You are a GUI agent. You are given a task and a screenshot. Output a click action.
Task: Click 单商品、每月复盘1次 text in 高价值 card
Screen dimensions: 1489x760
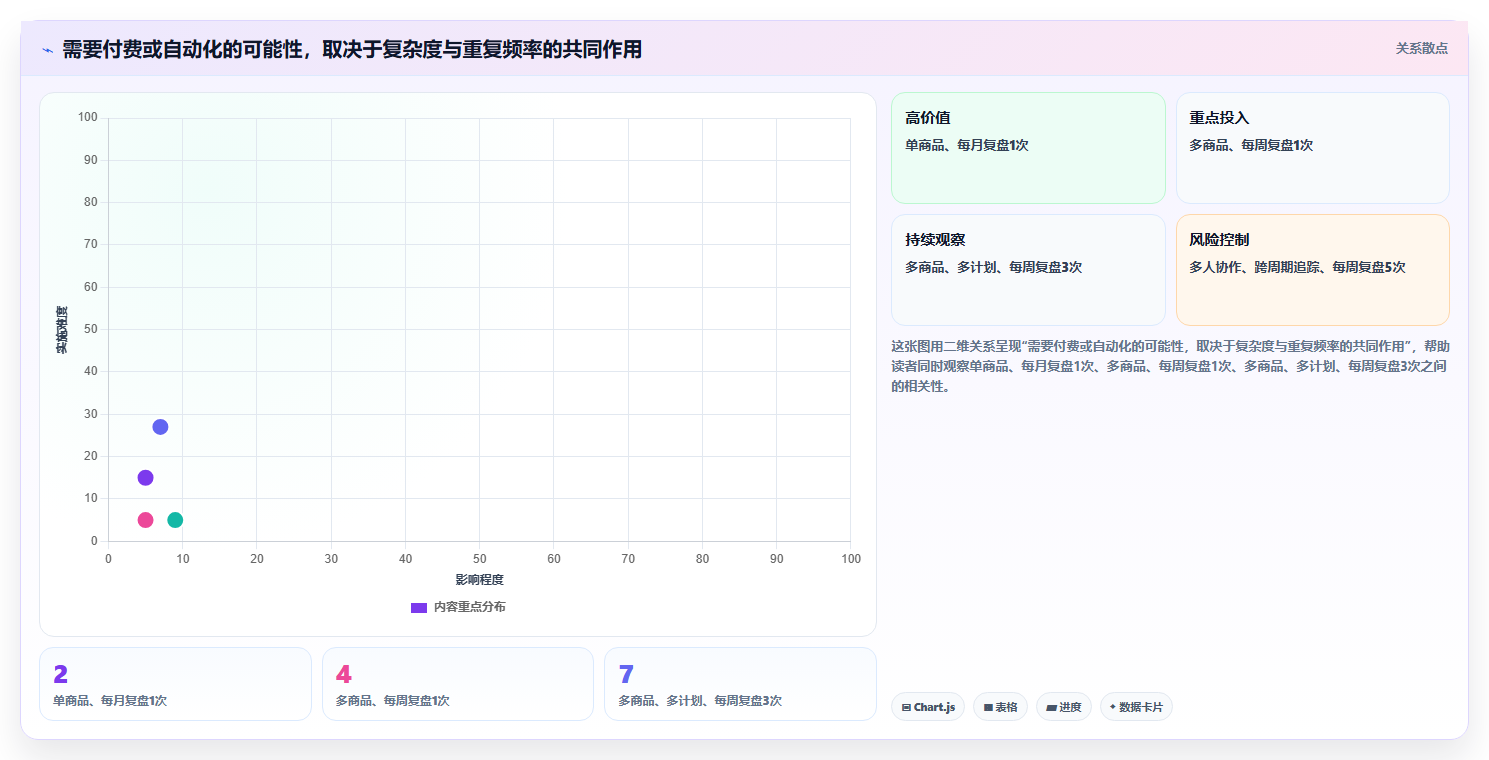click(967, 145)
